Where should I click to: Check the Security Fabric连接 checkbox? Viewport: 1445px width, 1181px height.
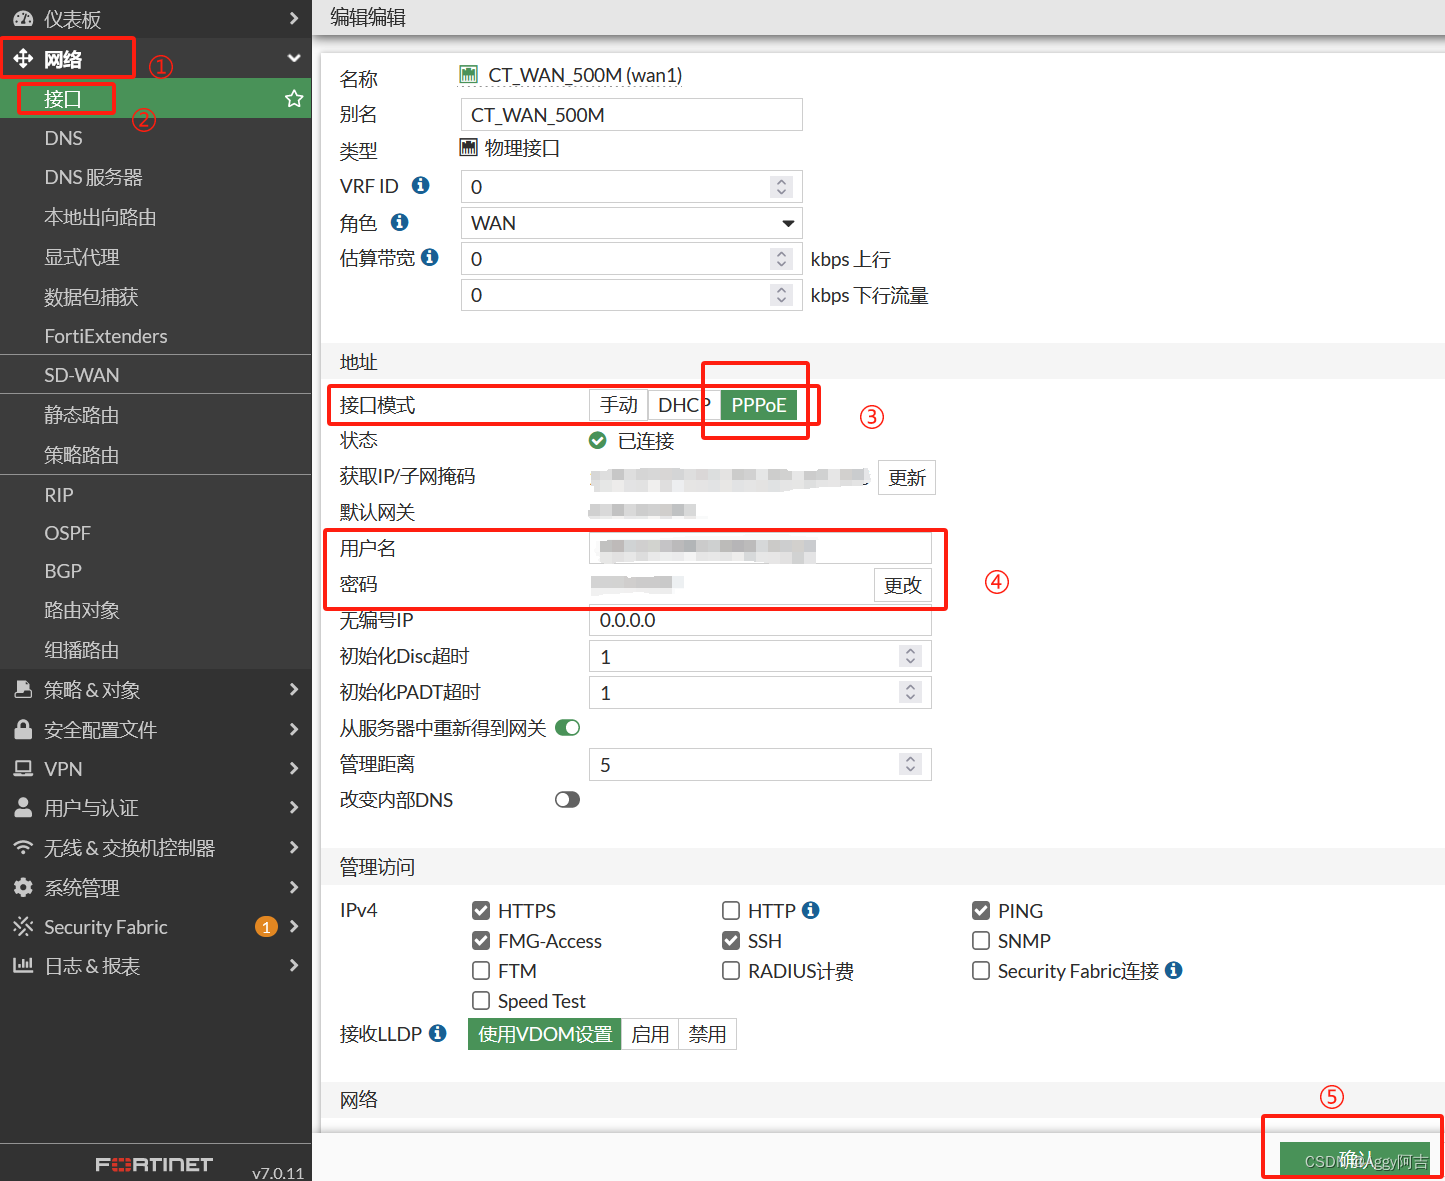tap(981, 970)
